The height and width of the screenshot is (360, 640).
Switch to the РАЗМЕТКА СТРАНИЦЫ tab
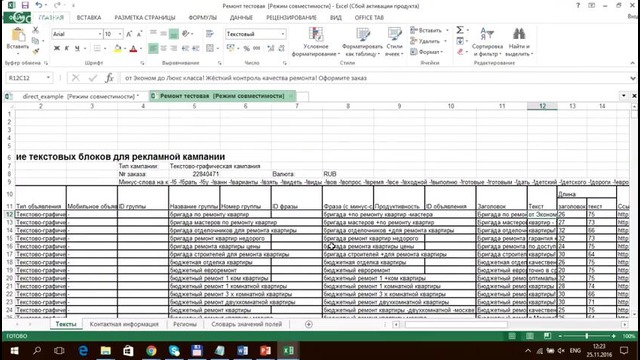145,18
